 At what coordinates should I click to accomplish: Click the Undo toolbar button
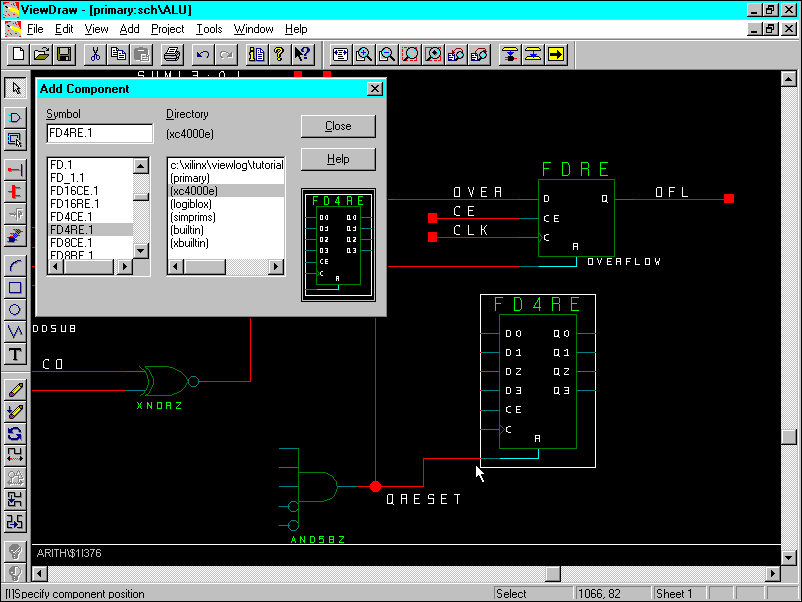203,54
